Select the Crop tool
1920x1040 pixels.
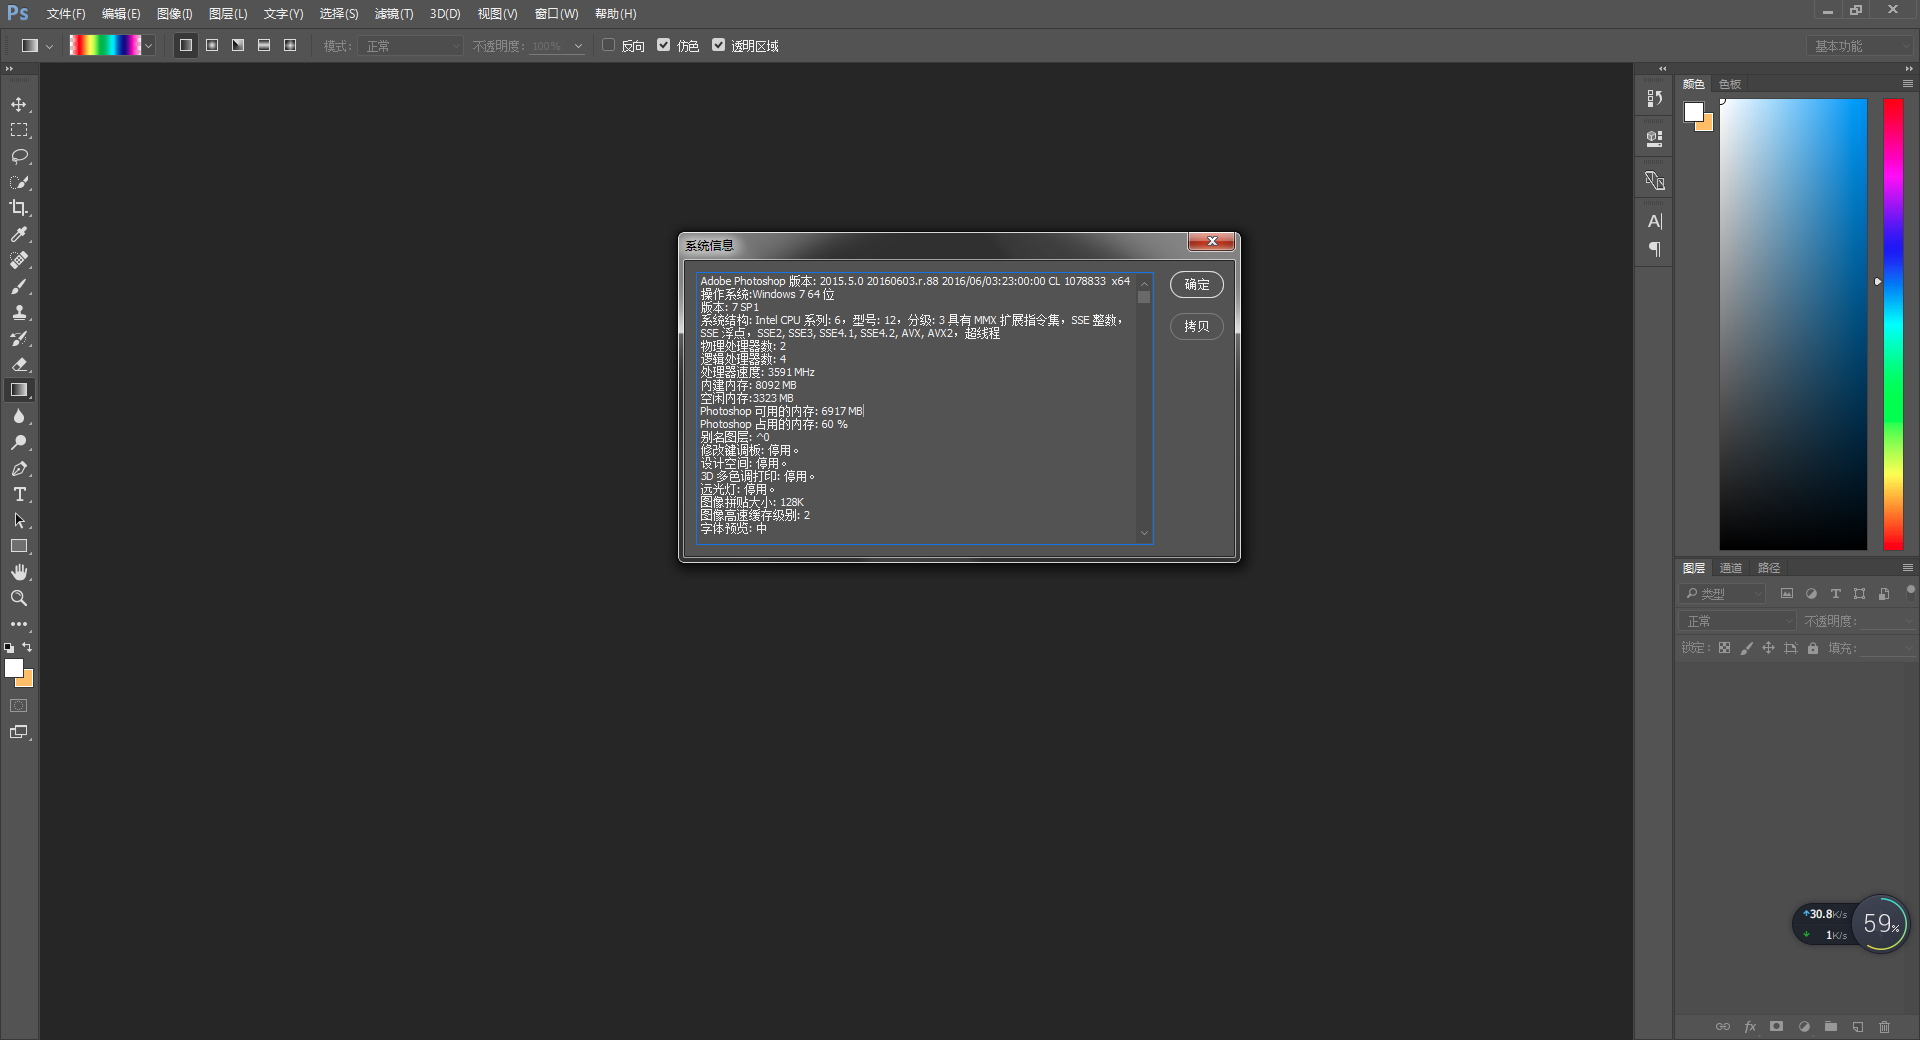pyautogui.click(x=19, y=208)
